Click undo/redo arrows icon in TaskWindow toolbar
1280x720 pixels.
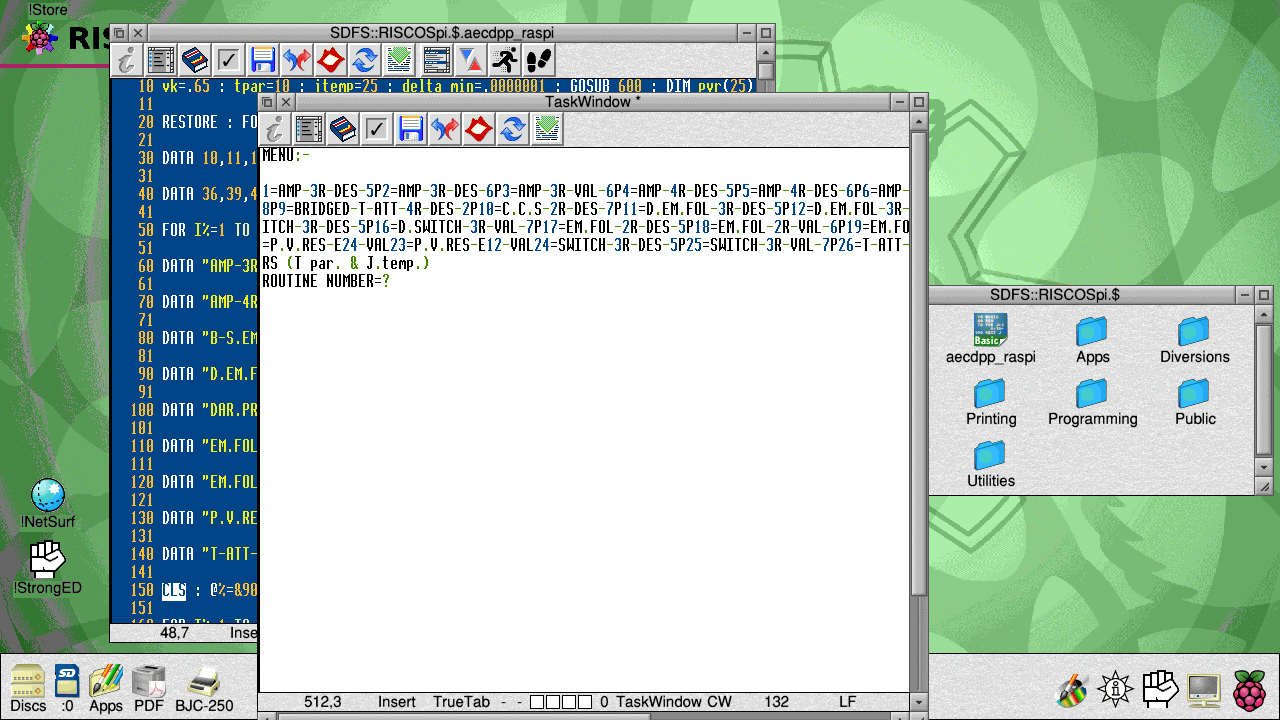[x=445, y=129]
